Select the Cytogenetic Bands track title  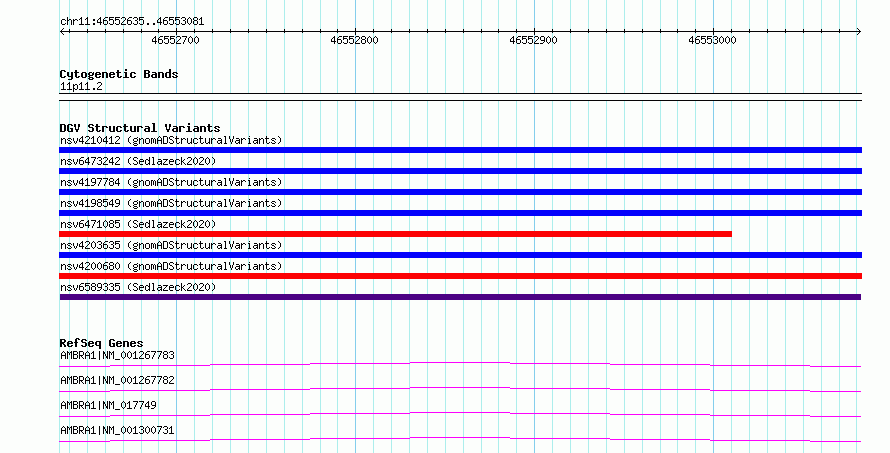click(x=119, y=74)
